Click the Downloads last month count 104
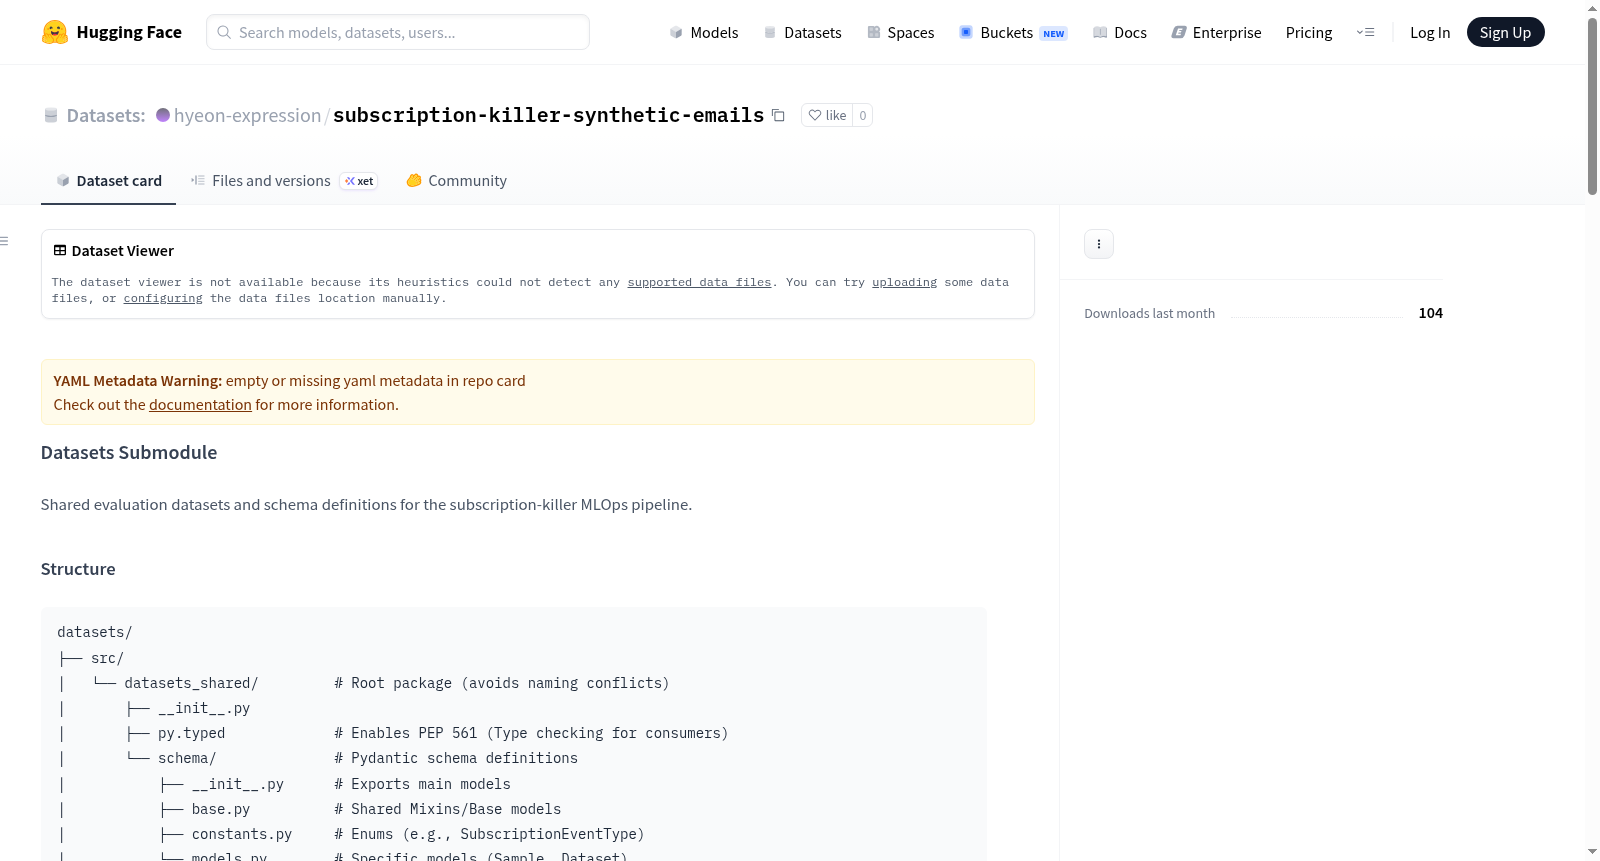 pos(1430,313)
